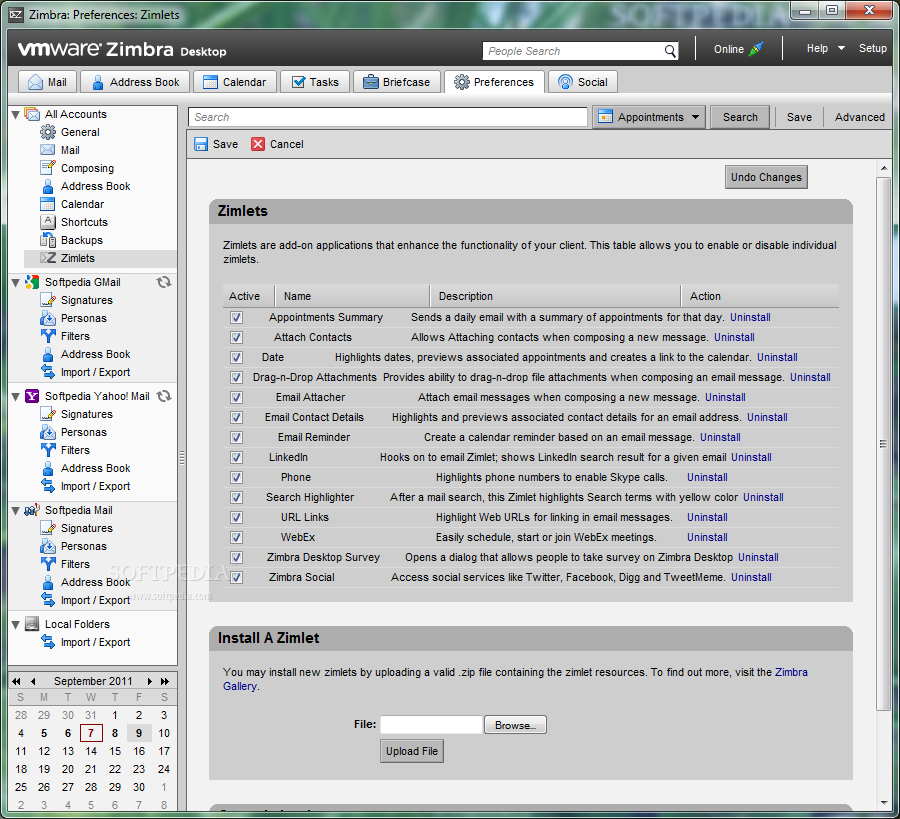Disable the Phone zimlet checkbox

(236, 478)
